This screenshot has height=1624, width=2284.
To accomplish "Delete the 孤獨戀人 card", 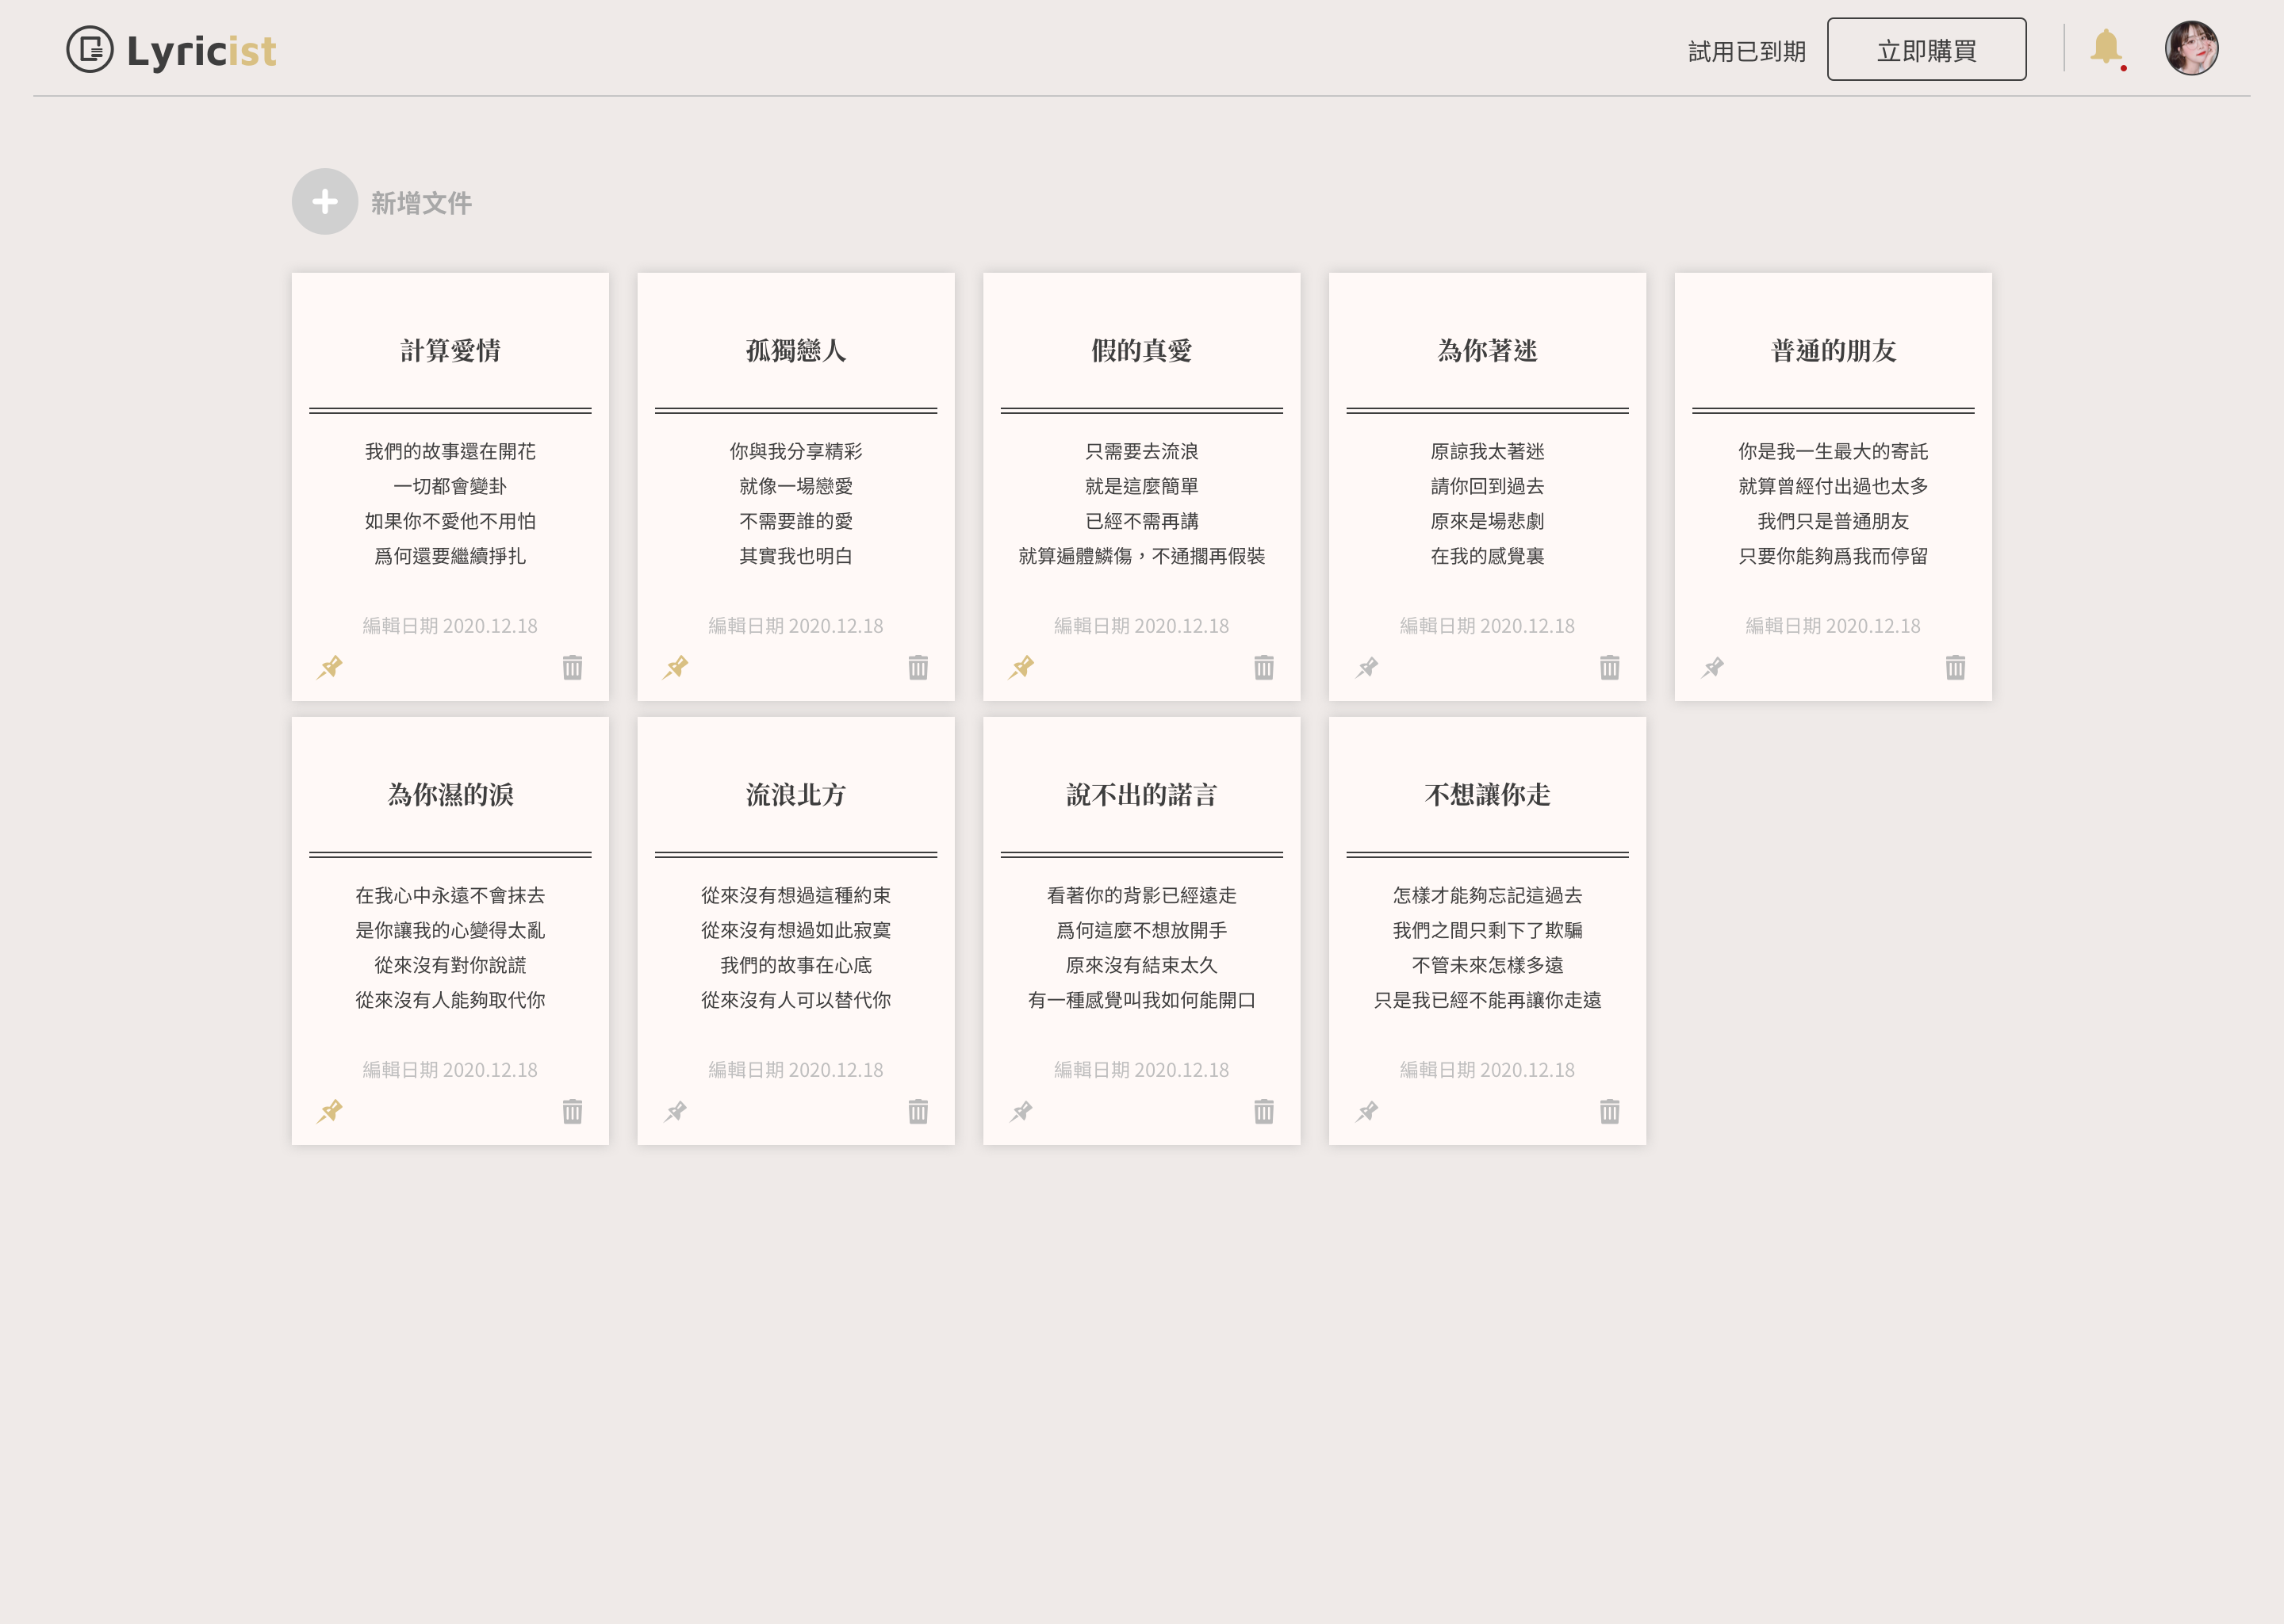I will (x=918, y=667).
